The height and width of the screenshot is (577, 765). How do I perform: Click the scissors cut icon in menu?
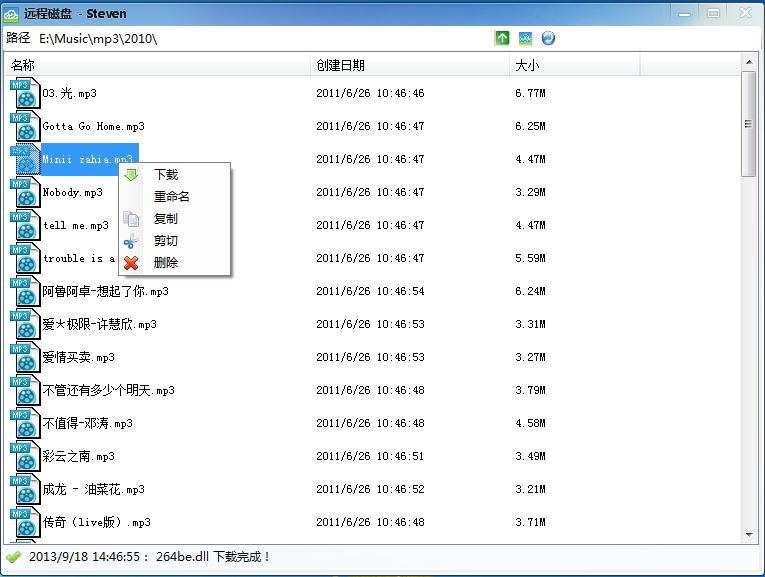[x=131, y=241]
